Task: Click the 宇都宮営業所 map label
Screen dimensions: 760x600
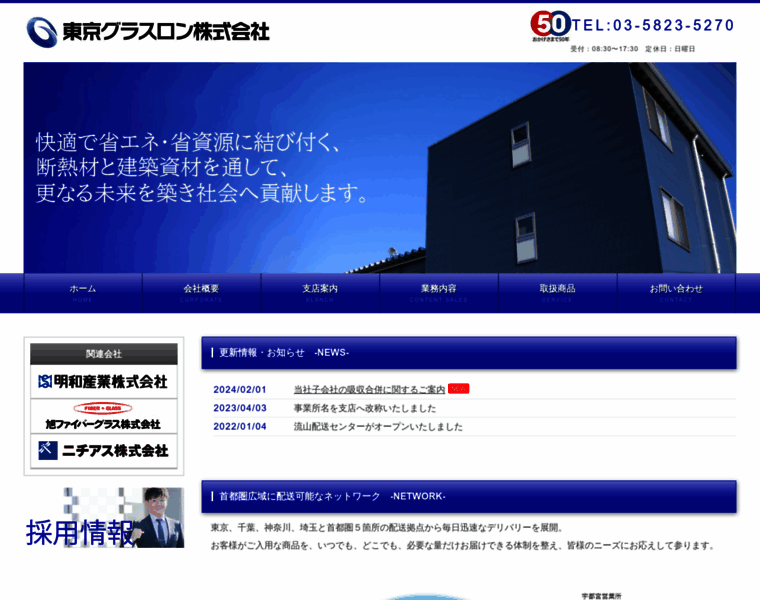Action: click(601, 596)
